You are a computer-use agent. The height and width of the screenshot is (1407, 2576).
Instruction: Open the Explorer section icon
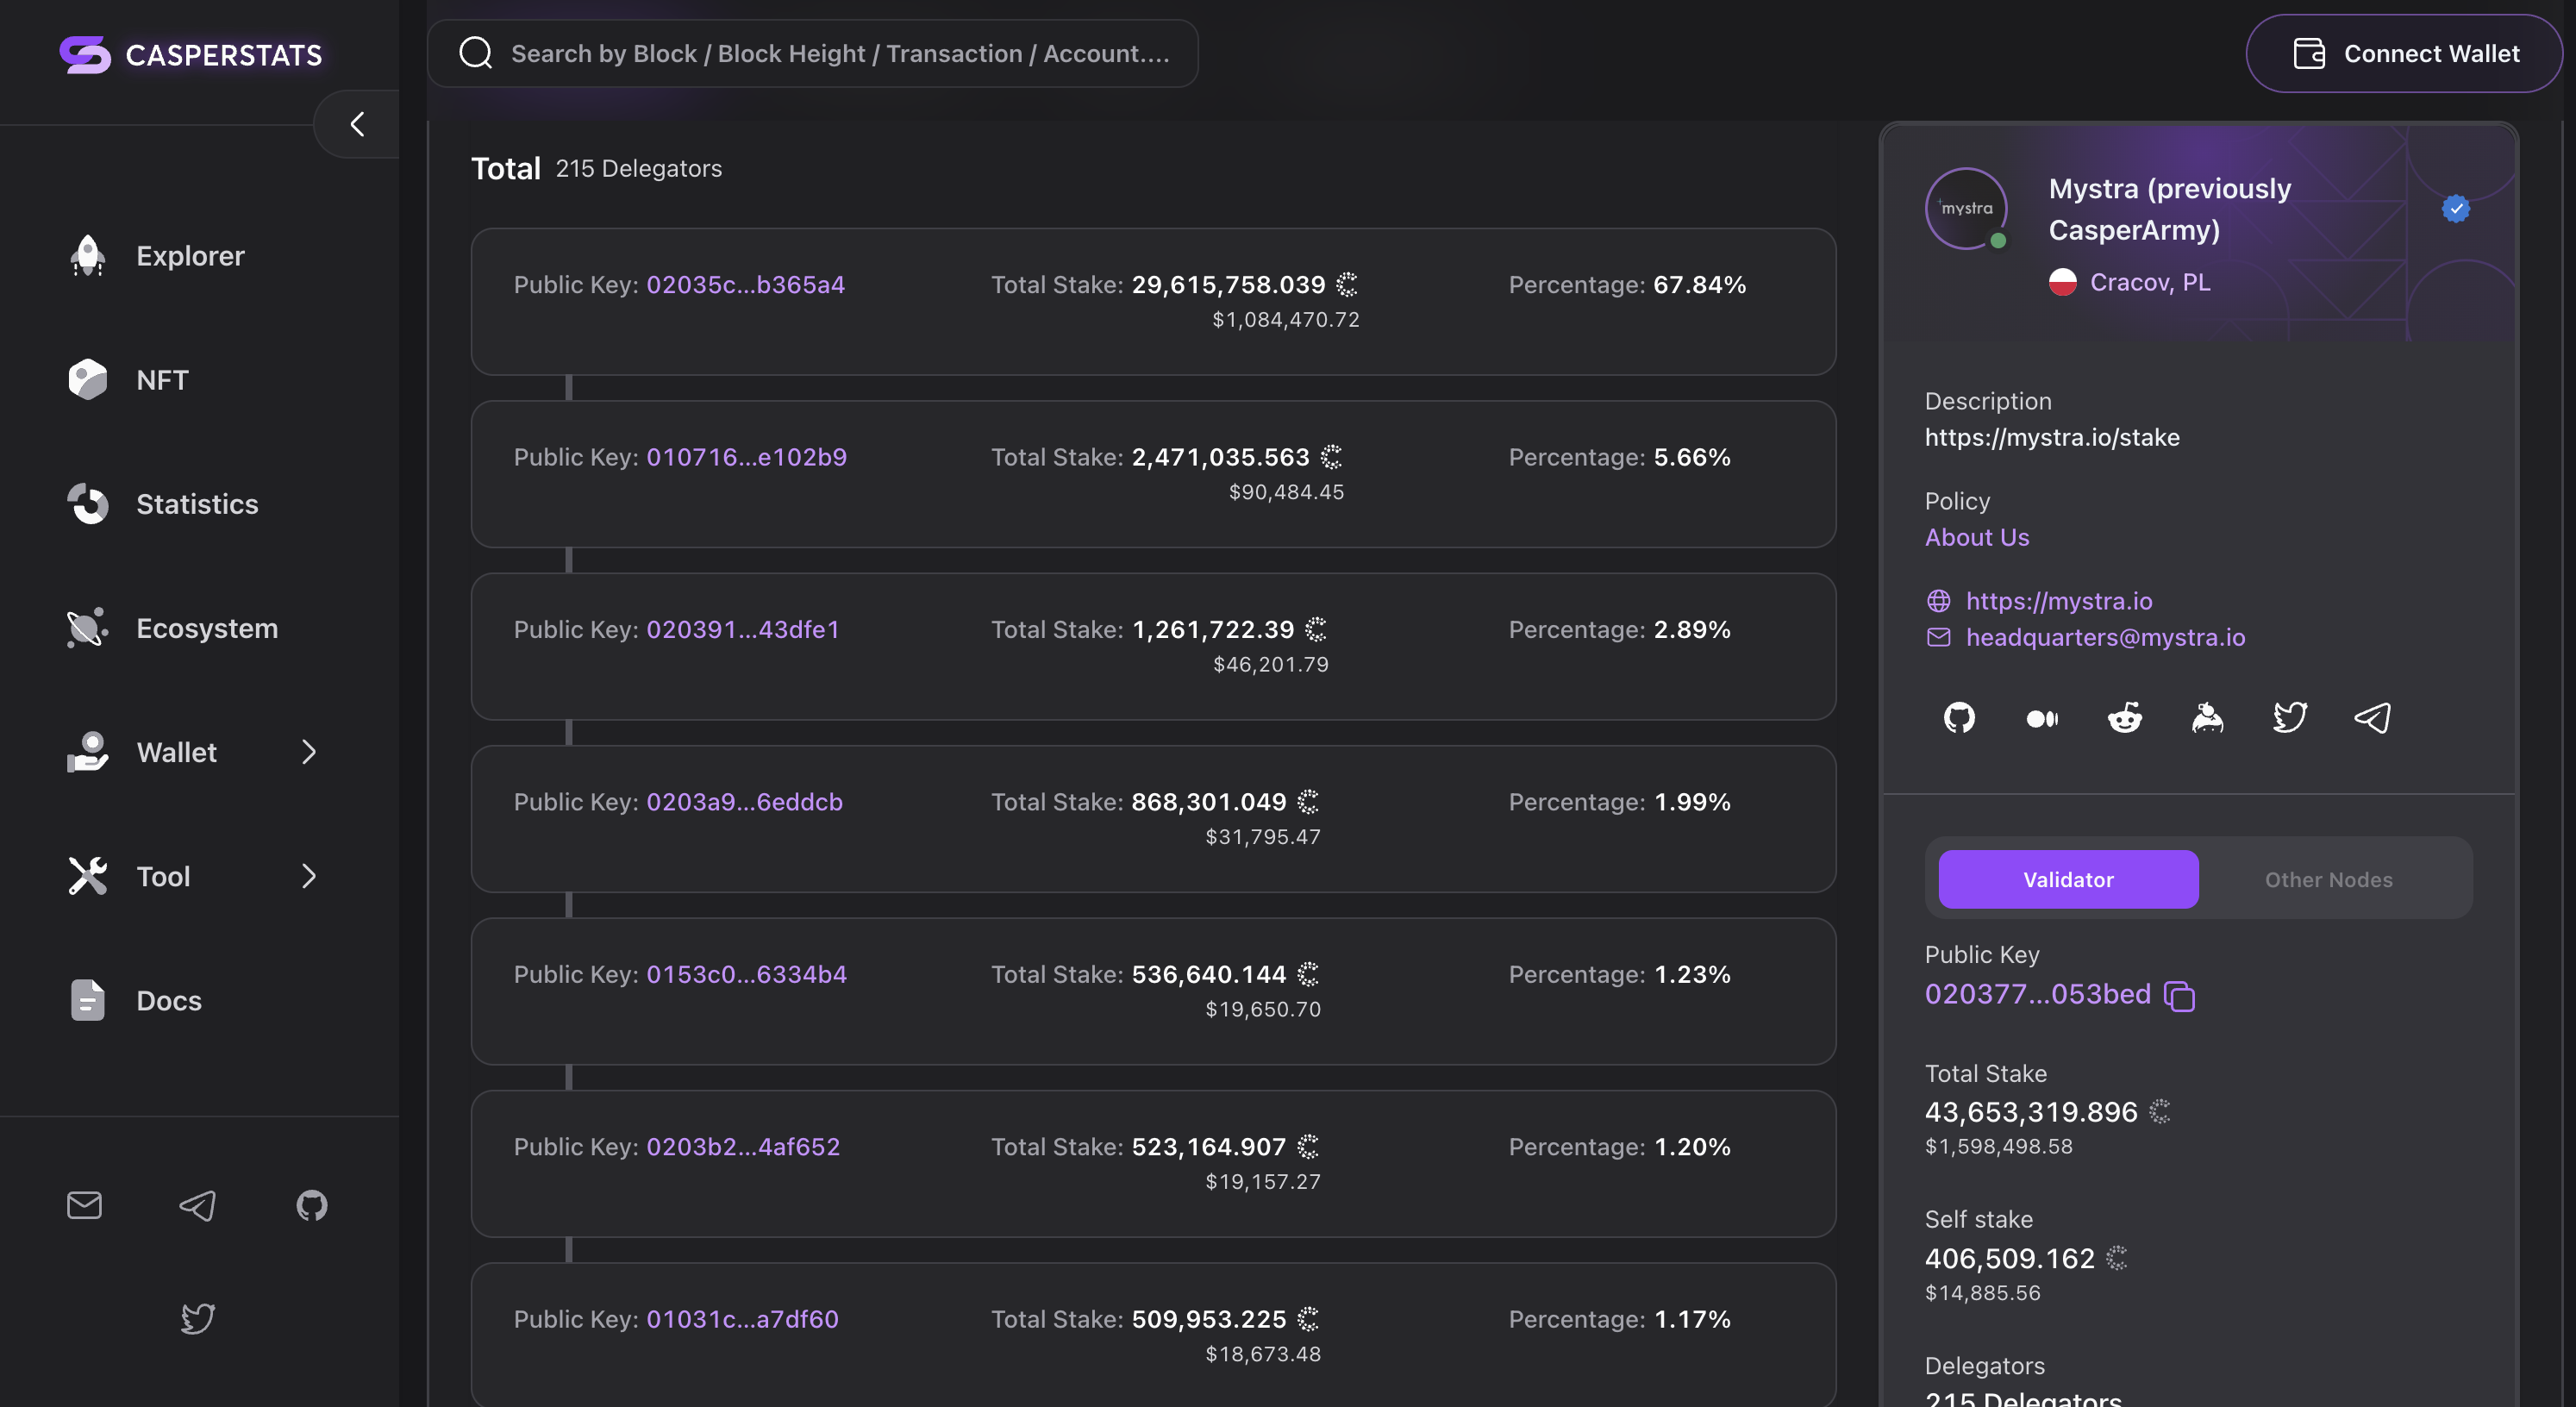coord(88,256)
